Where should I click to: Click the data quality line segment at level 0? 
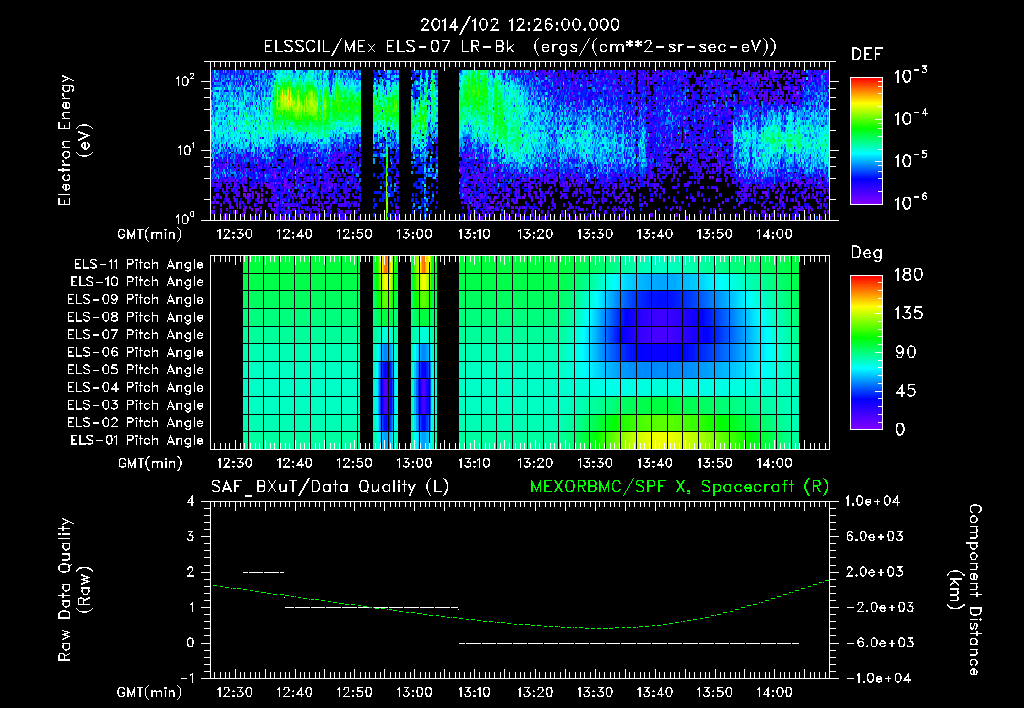[629, 643]
